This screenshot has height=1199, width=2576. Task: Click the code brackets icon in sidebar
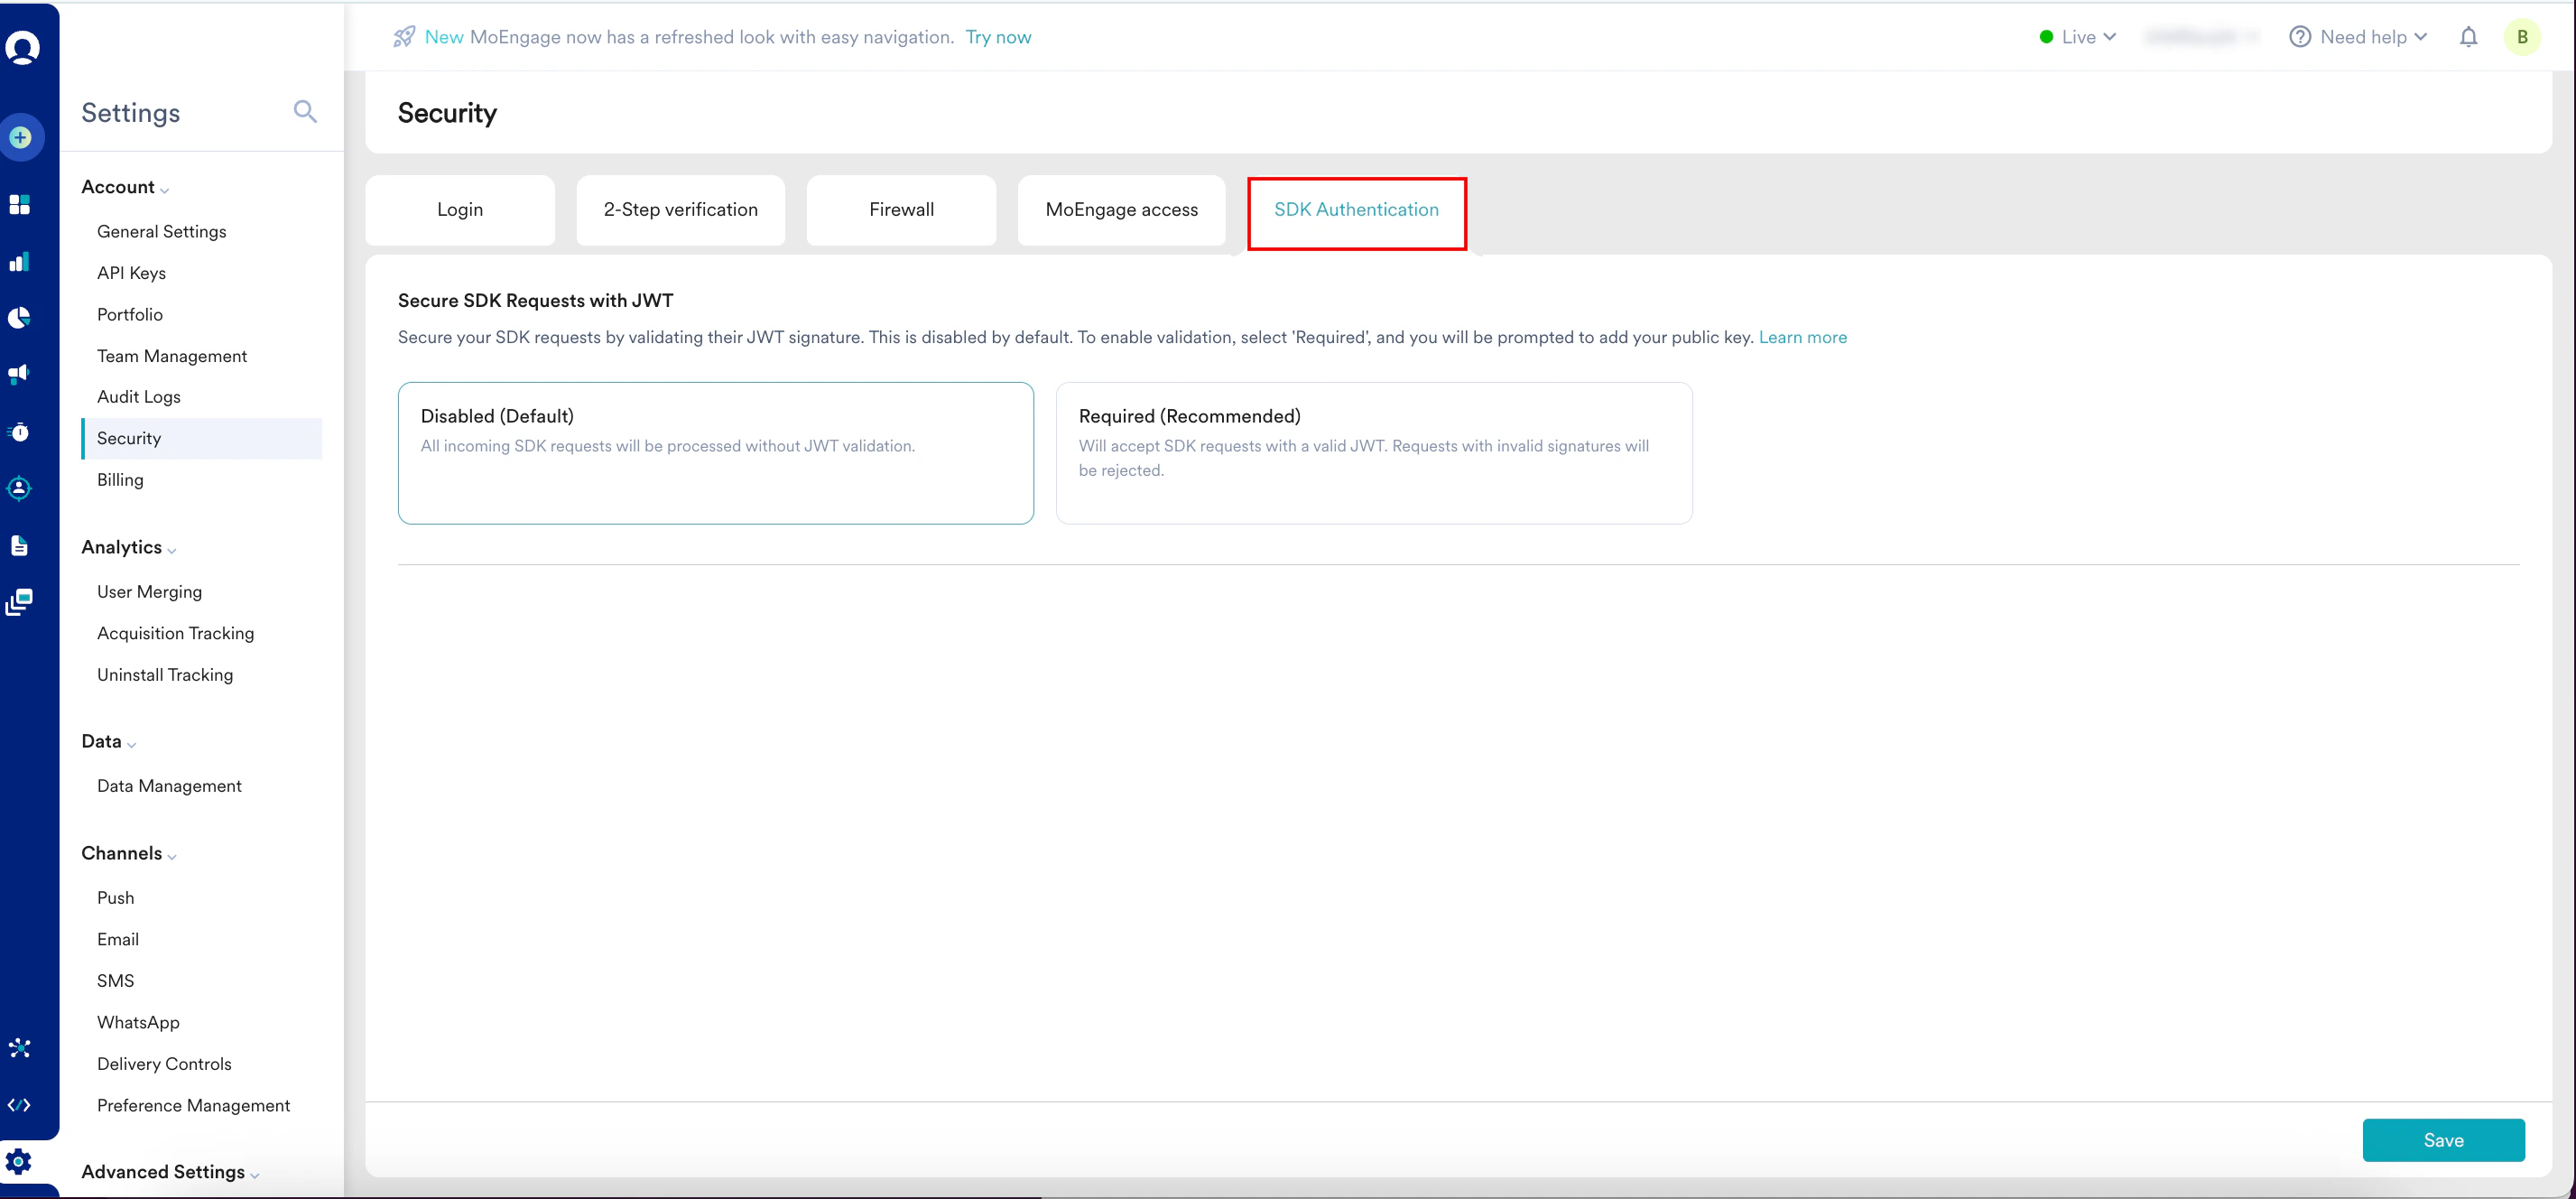pos(20,1105)
